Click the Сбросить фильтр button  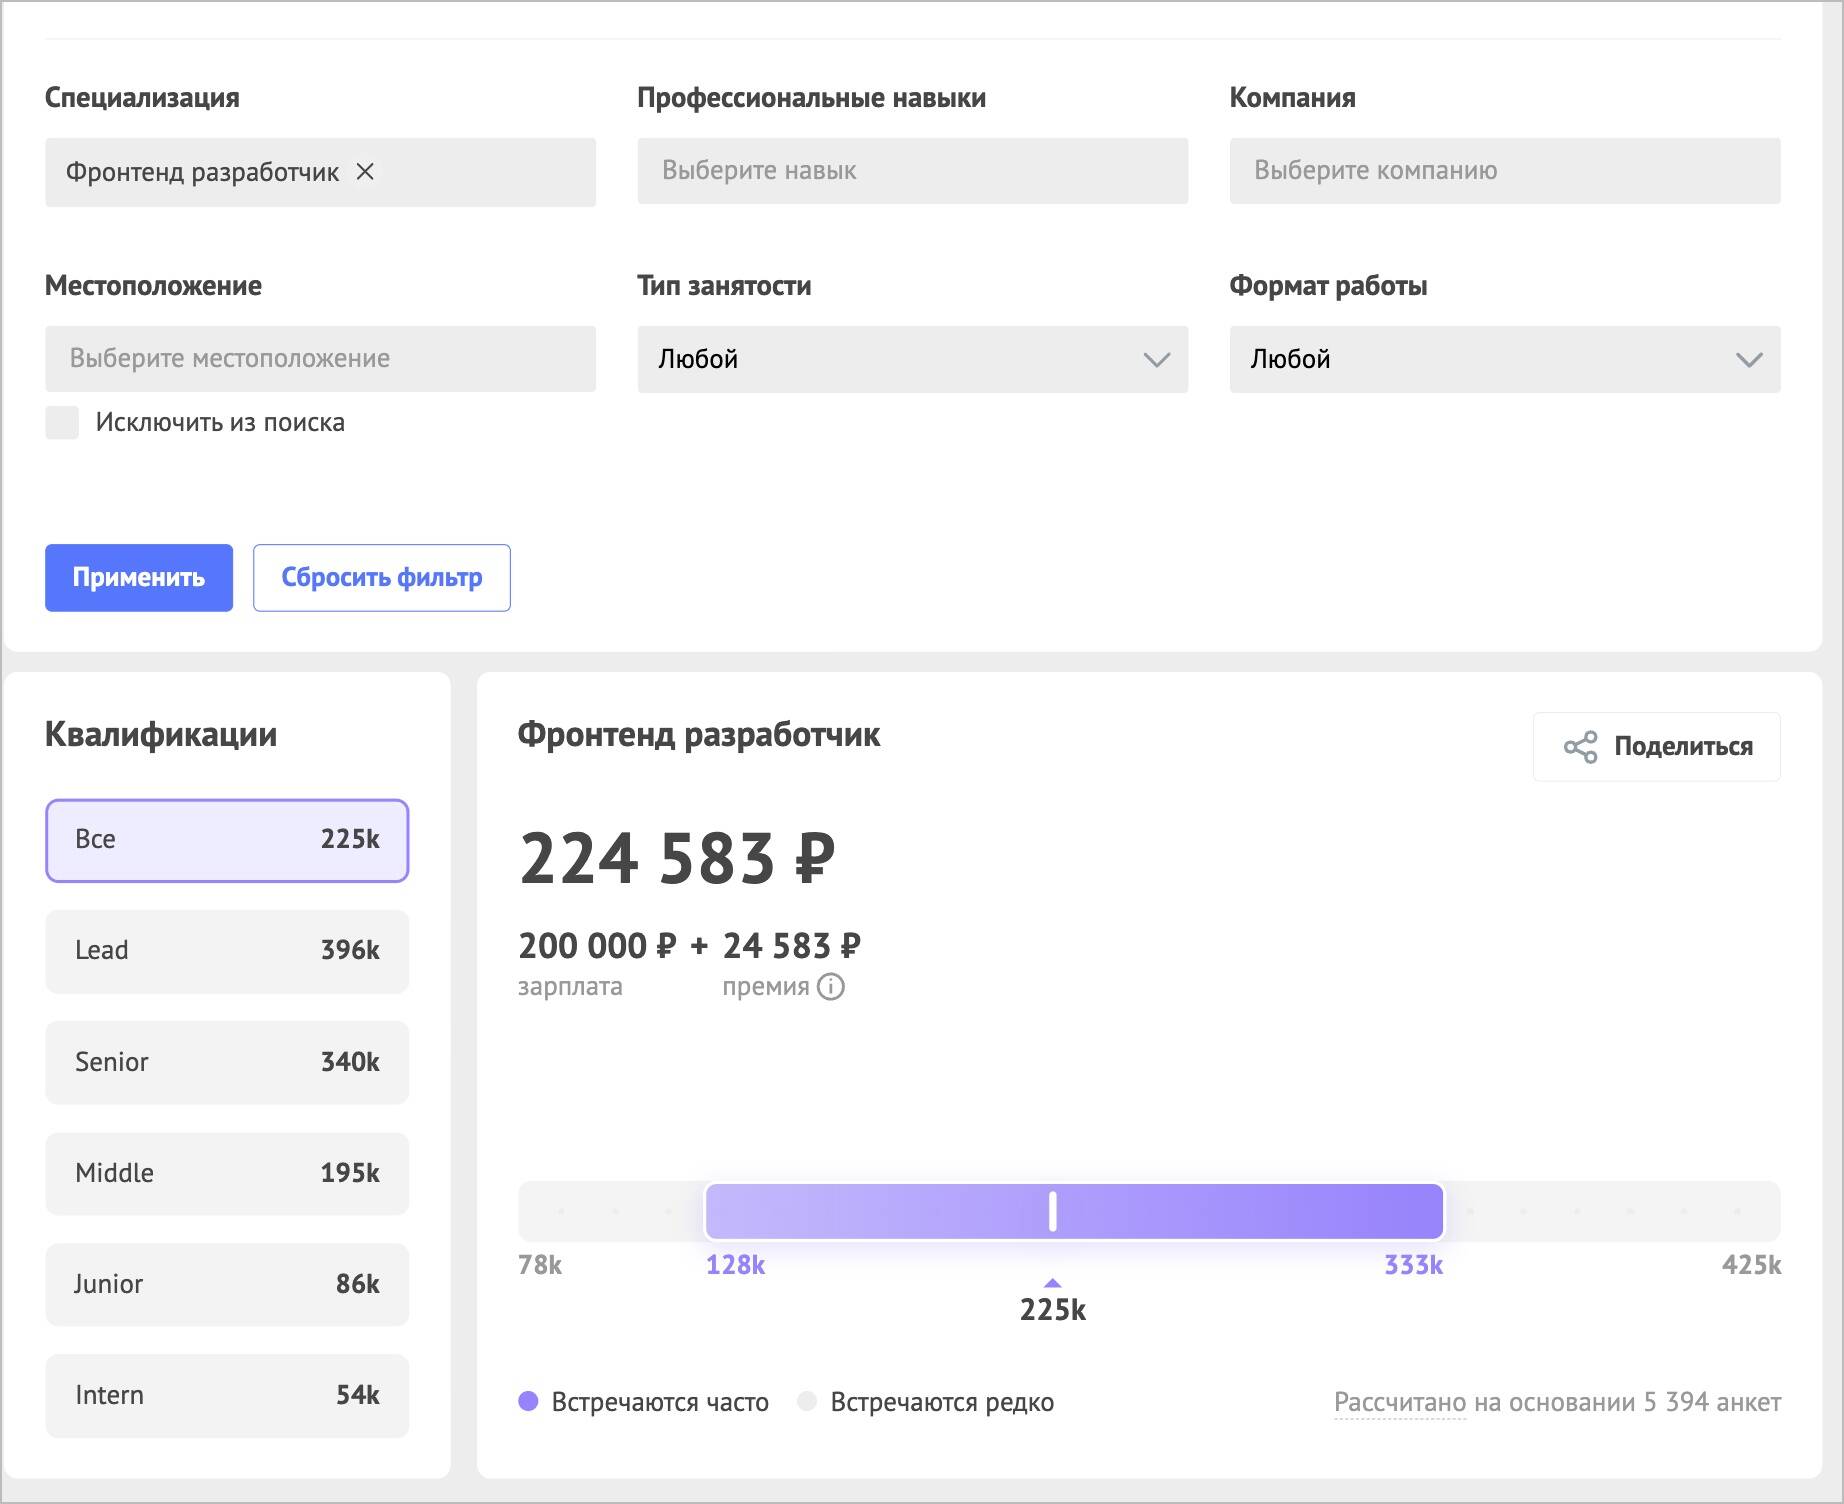tap(382, 578)
